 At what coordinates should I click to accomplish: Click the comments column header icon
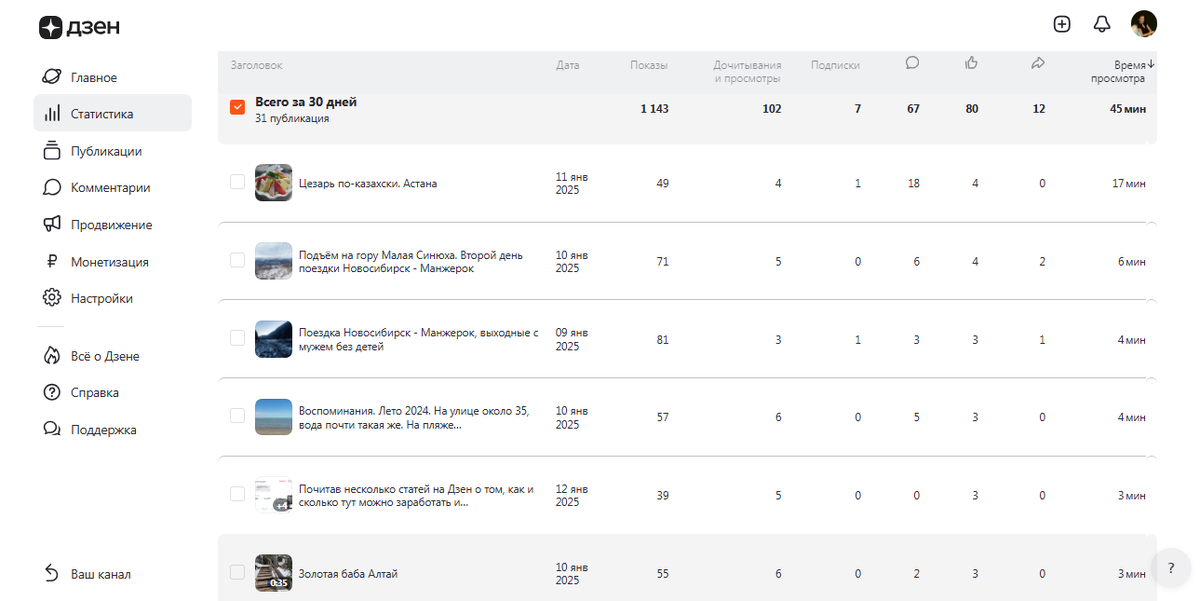point(912,63)
